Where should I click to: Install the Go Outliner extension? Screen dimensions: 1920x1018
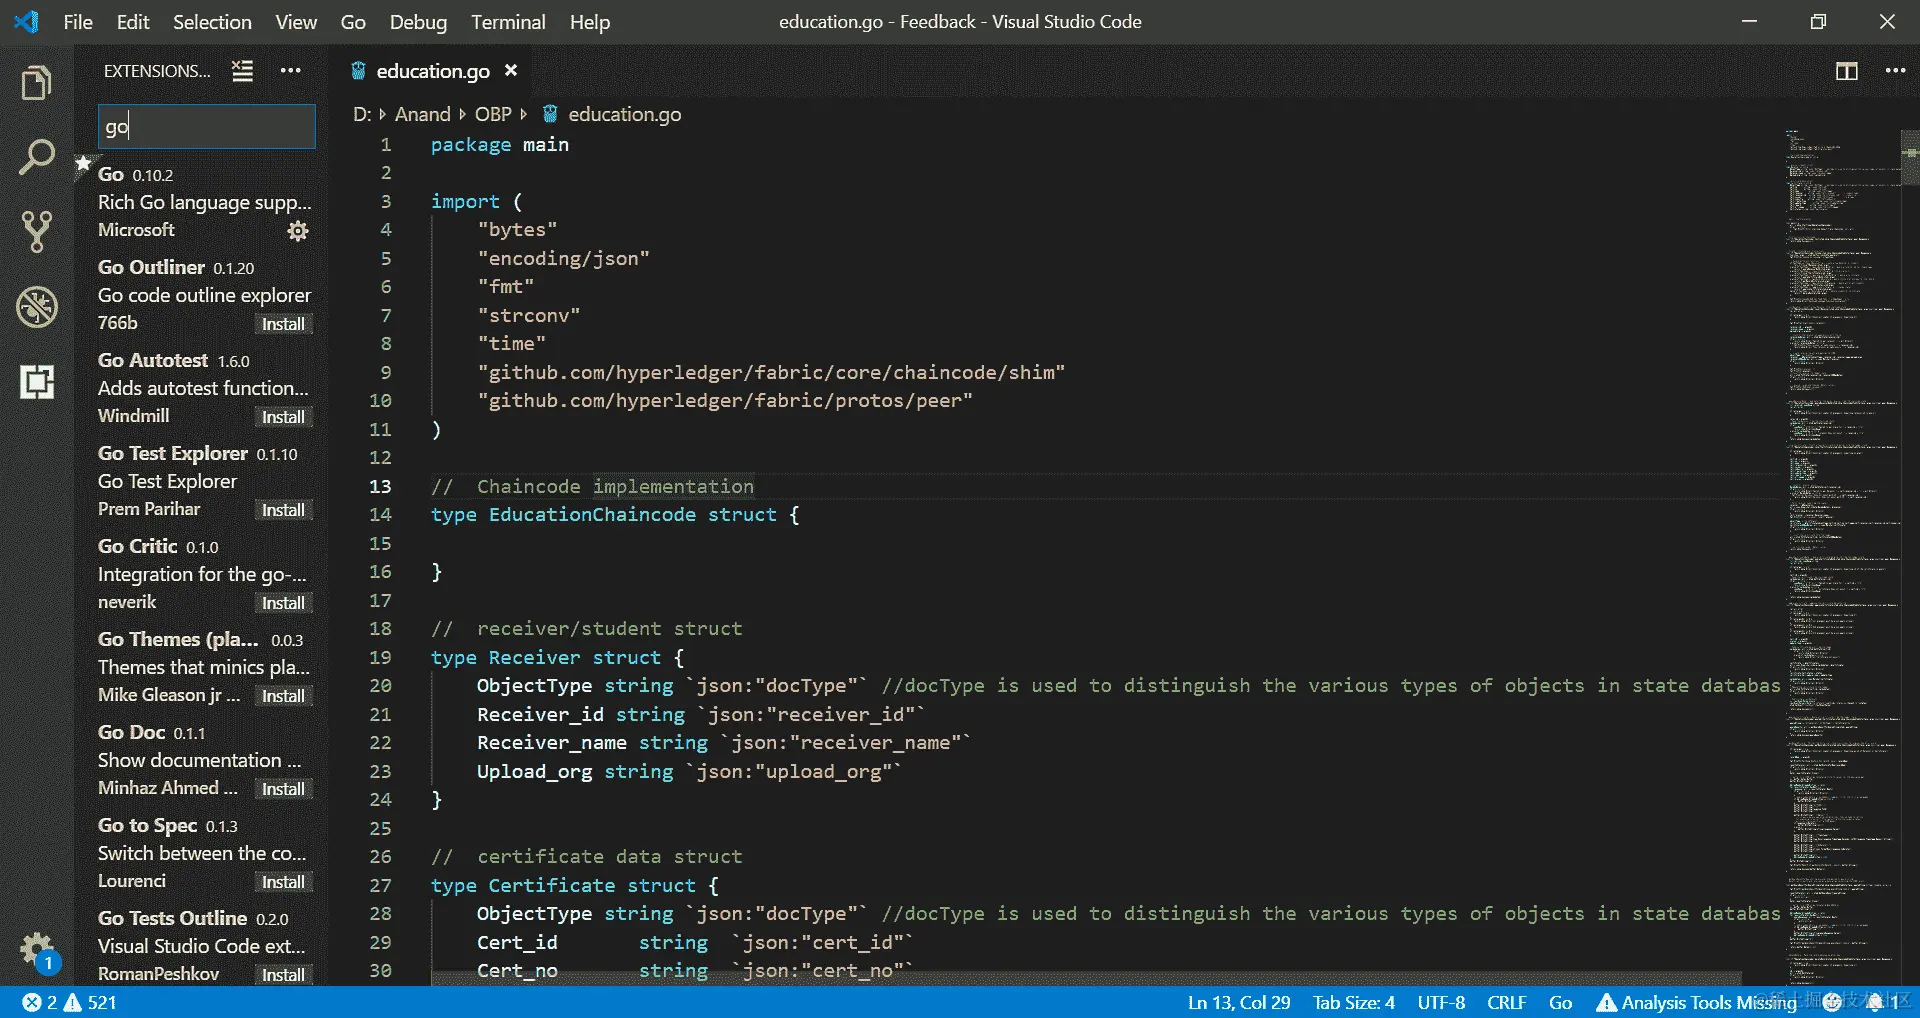coord(283,324)
